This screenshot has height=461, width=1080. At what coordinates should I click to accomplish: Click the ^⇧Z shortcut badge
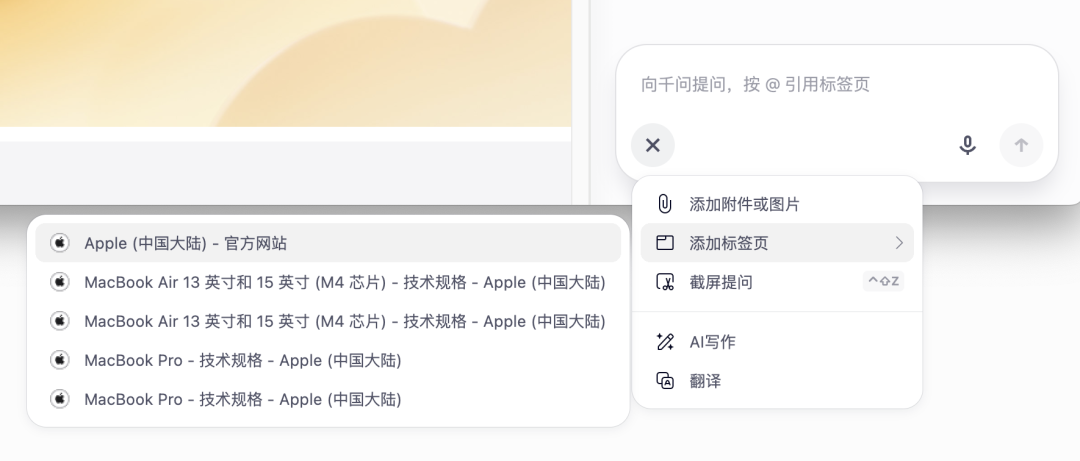pos(883,281)
